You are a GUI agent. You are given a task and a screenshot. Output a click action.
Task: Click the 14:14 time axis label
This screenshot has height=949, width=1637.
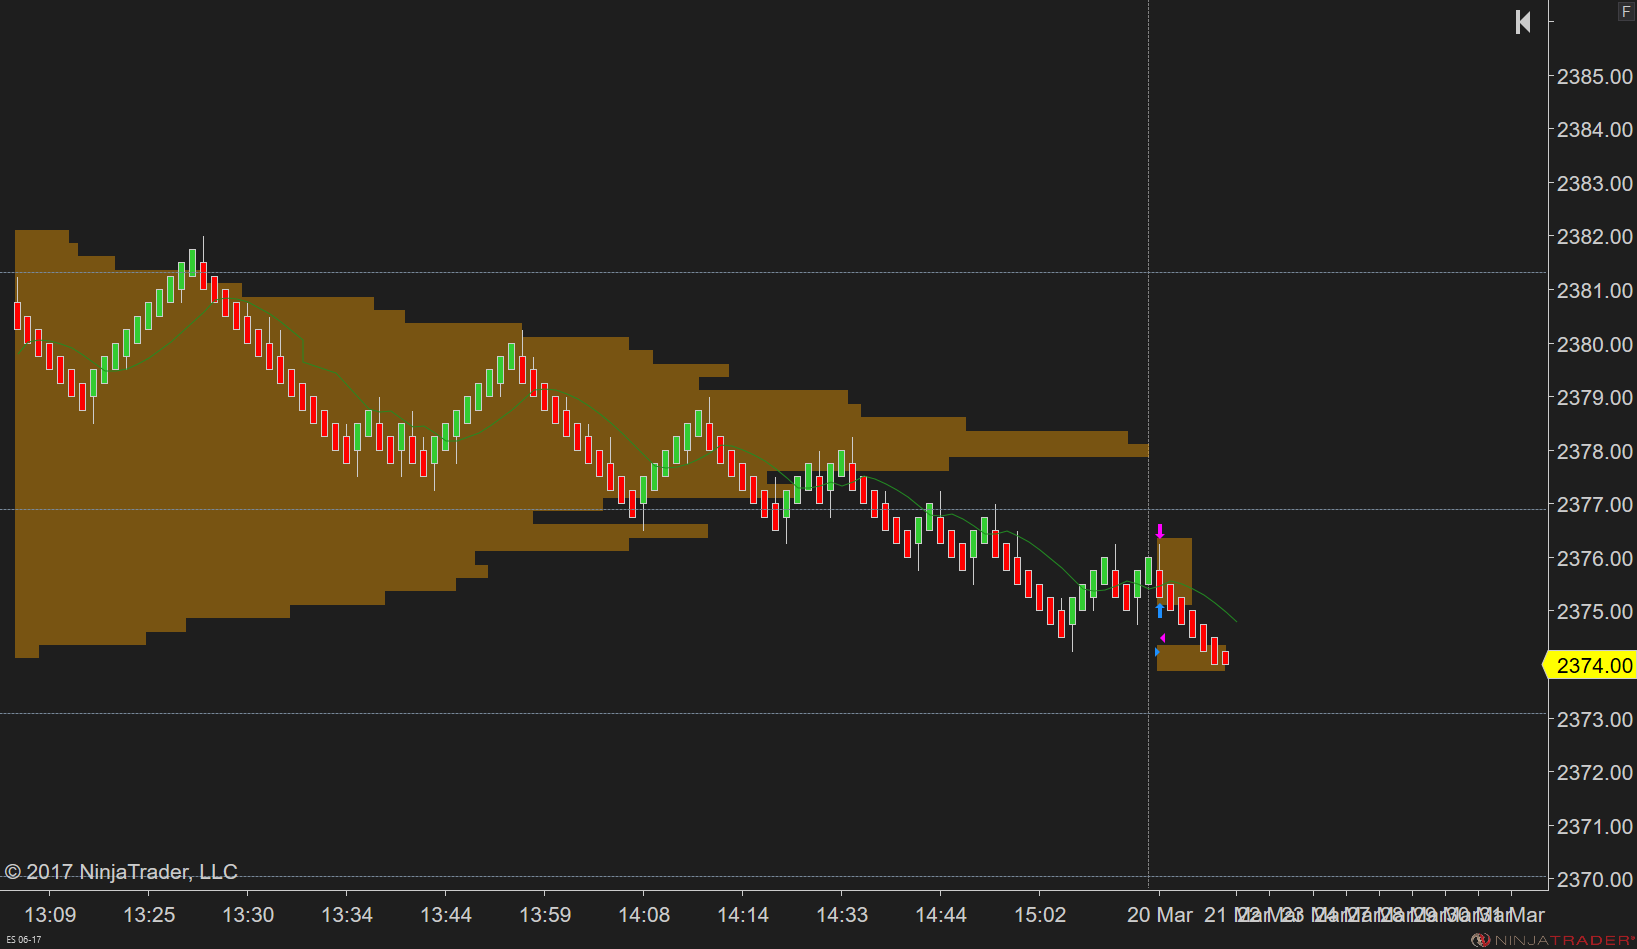743,915
